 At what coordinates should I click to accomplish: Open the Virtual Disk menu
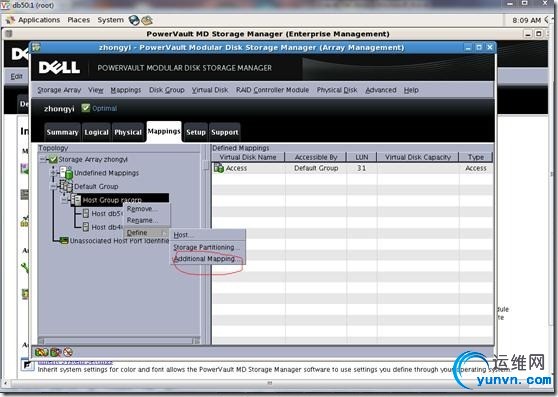[x=210, y=90]
